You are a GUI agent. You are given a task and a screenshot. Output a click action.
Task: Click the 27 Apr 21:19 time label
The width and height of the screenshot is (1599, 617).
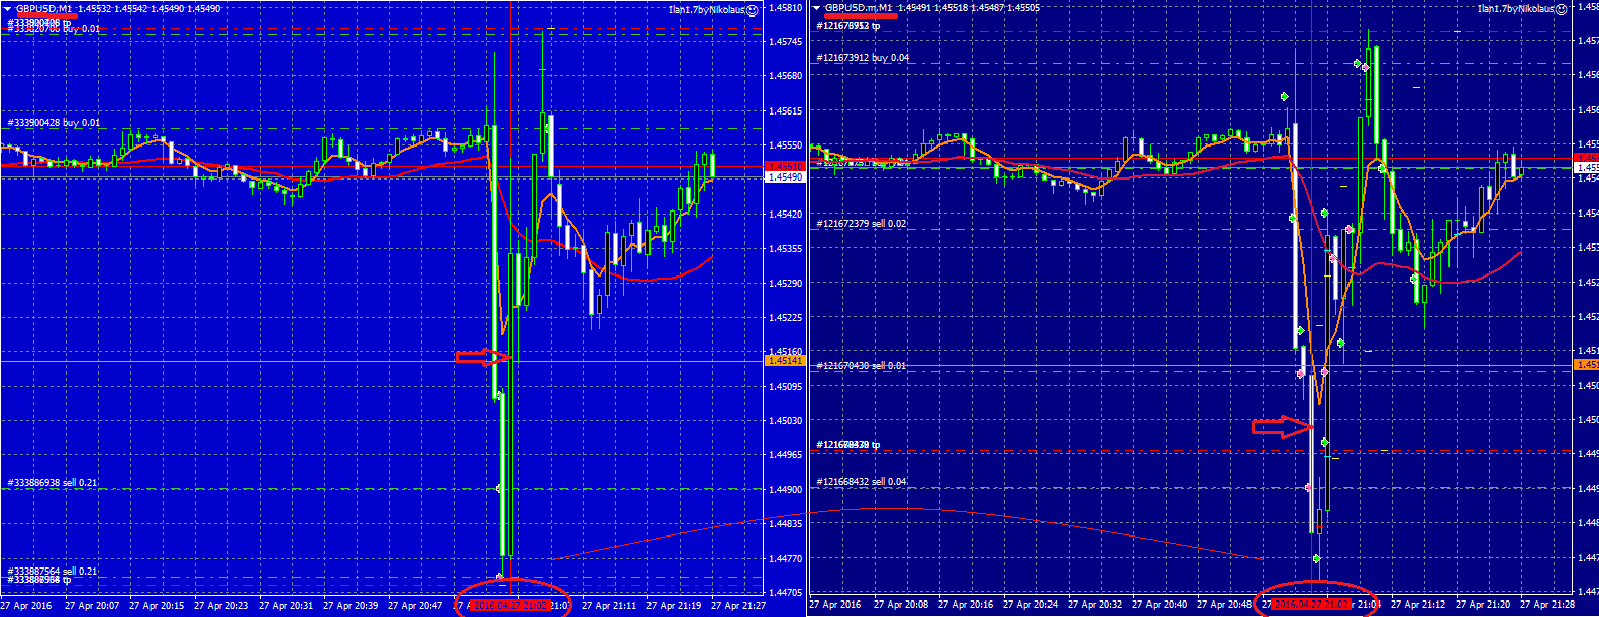coord(673,606)
